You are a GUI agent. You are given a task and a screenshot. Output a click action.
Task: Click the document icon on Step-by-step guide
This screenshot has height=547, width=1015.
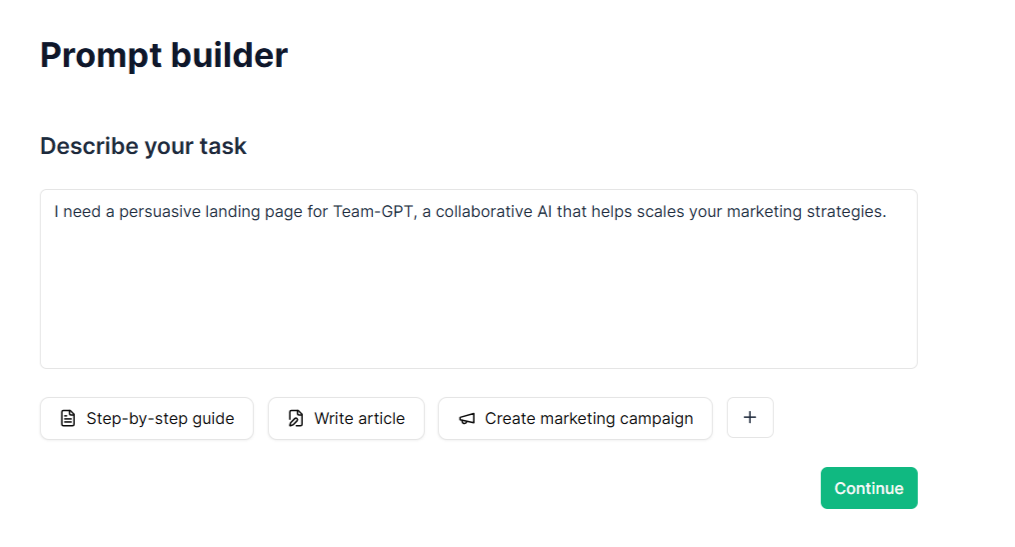tap(68, 418)
